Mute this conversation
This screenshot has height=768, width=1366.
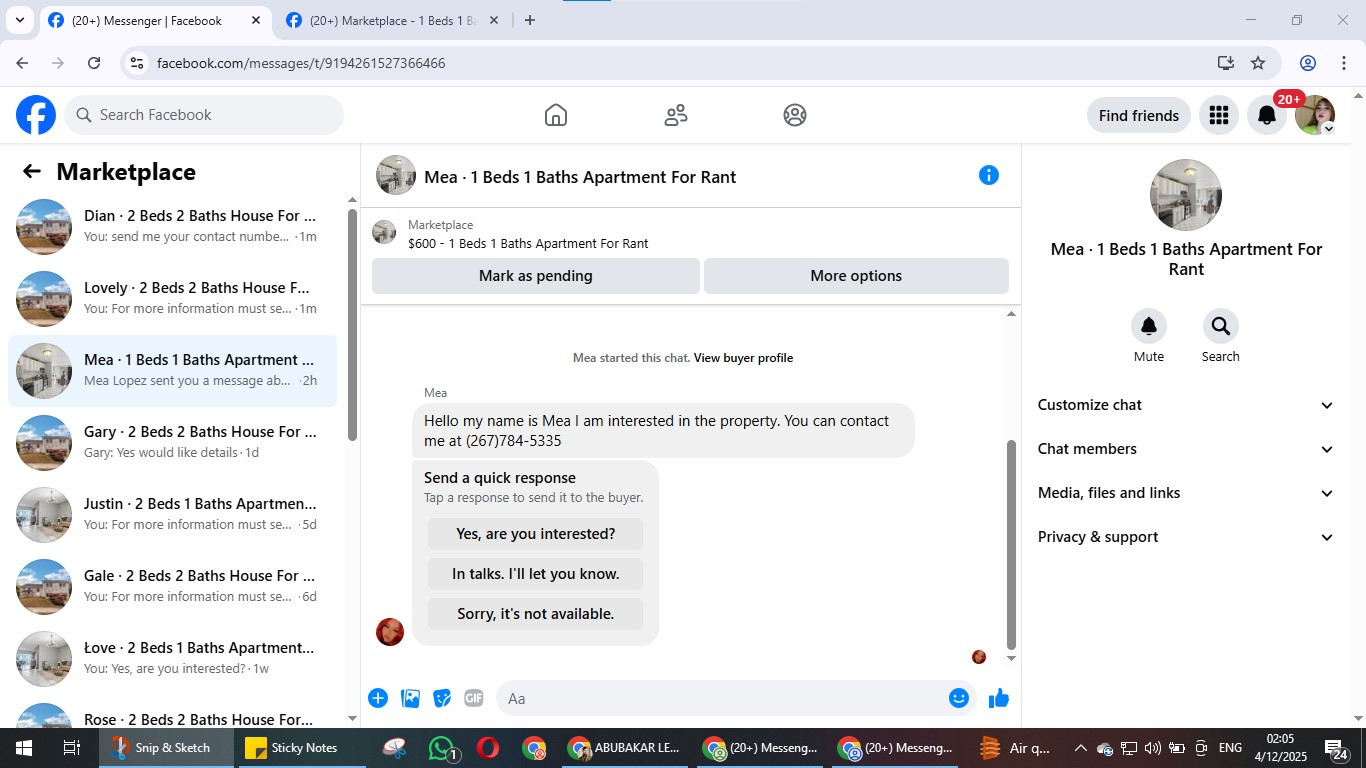(1149, 327)
